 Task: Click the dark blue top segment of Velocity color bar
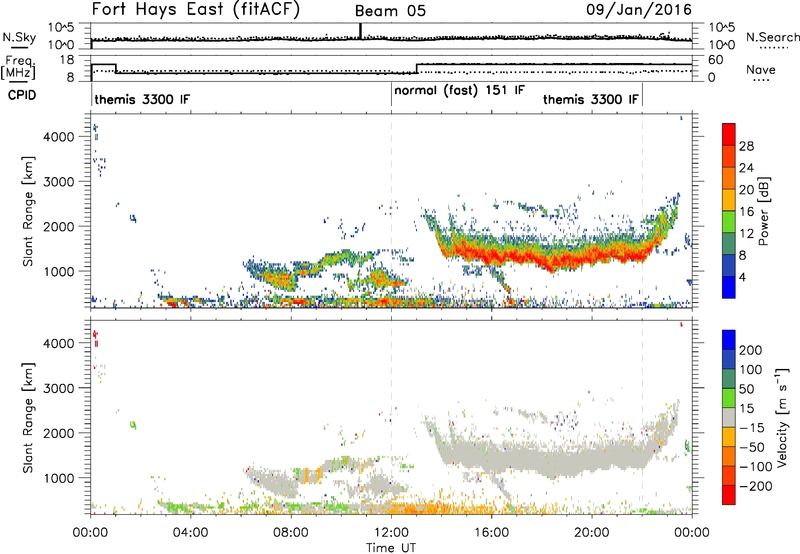pos(729,340)
